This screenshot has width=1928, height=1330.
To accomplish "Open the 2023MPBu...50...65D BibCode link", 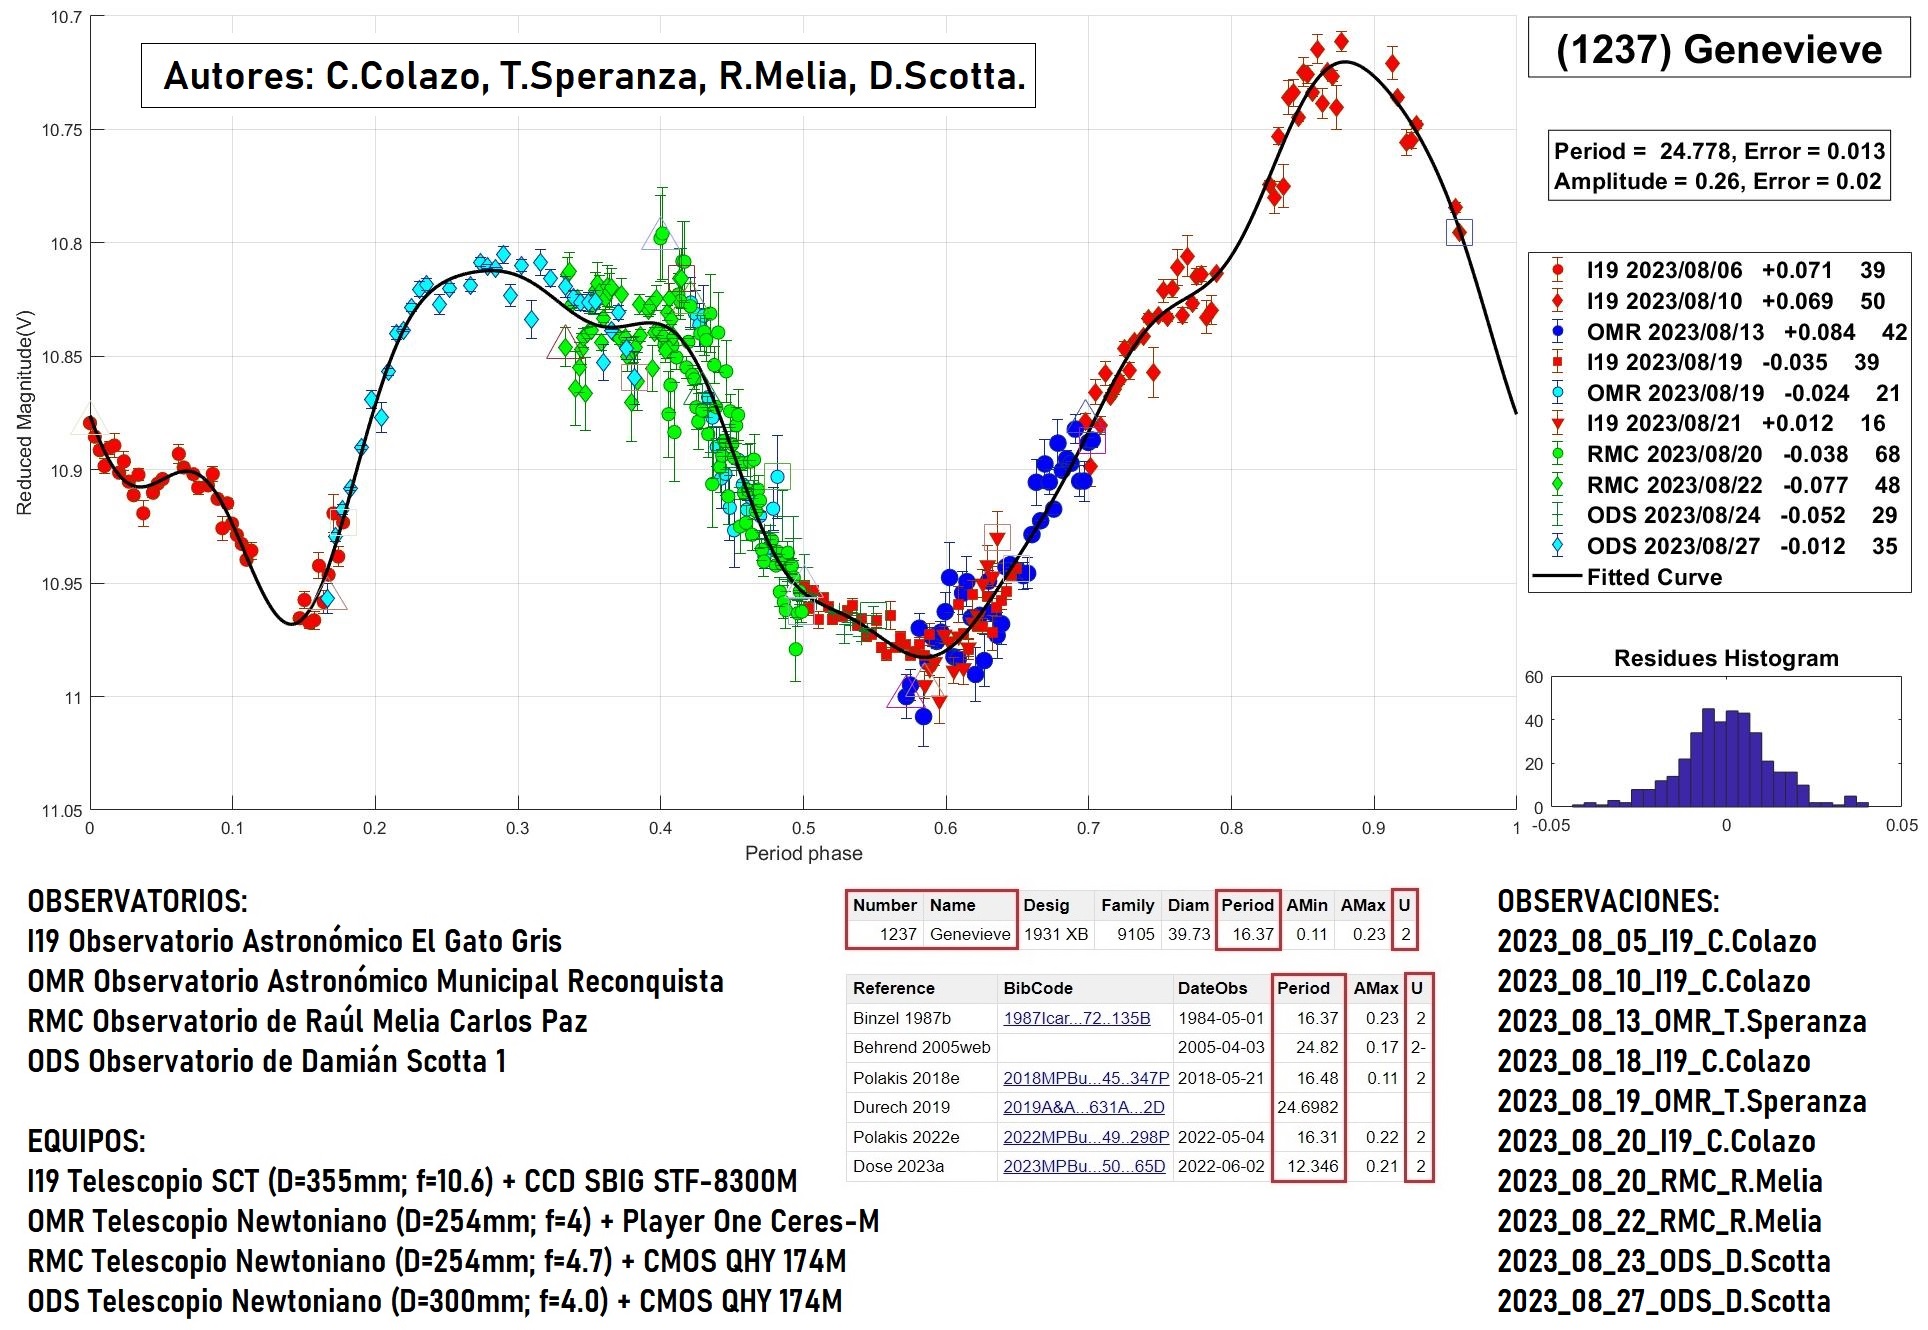I will [x=1084, y=1166].
